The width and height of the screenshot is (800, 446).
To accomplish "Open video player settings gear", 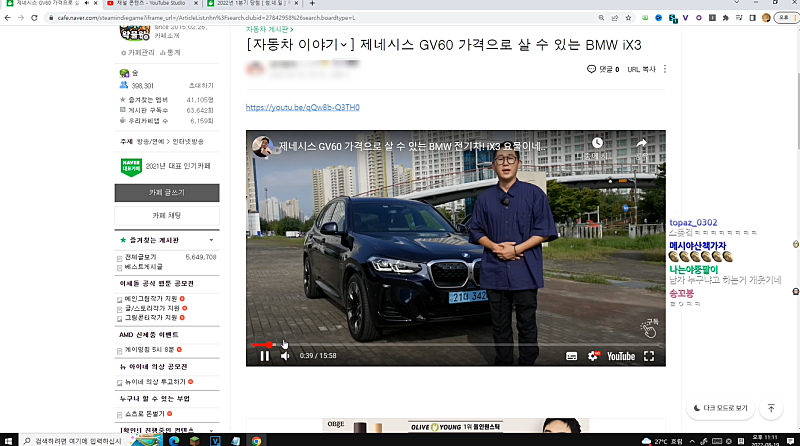I will (x=592, y=356).
